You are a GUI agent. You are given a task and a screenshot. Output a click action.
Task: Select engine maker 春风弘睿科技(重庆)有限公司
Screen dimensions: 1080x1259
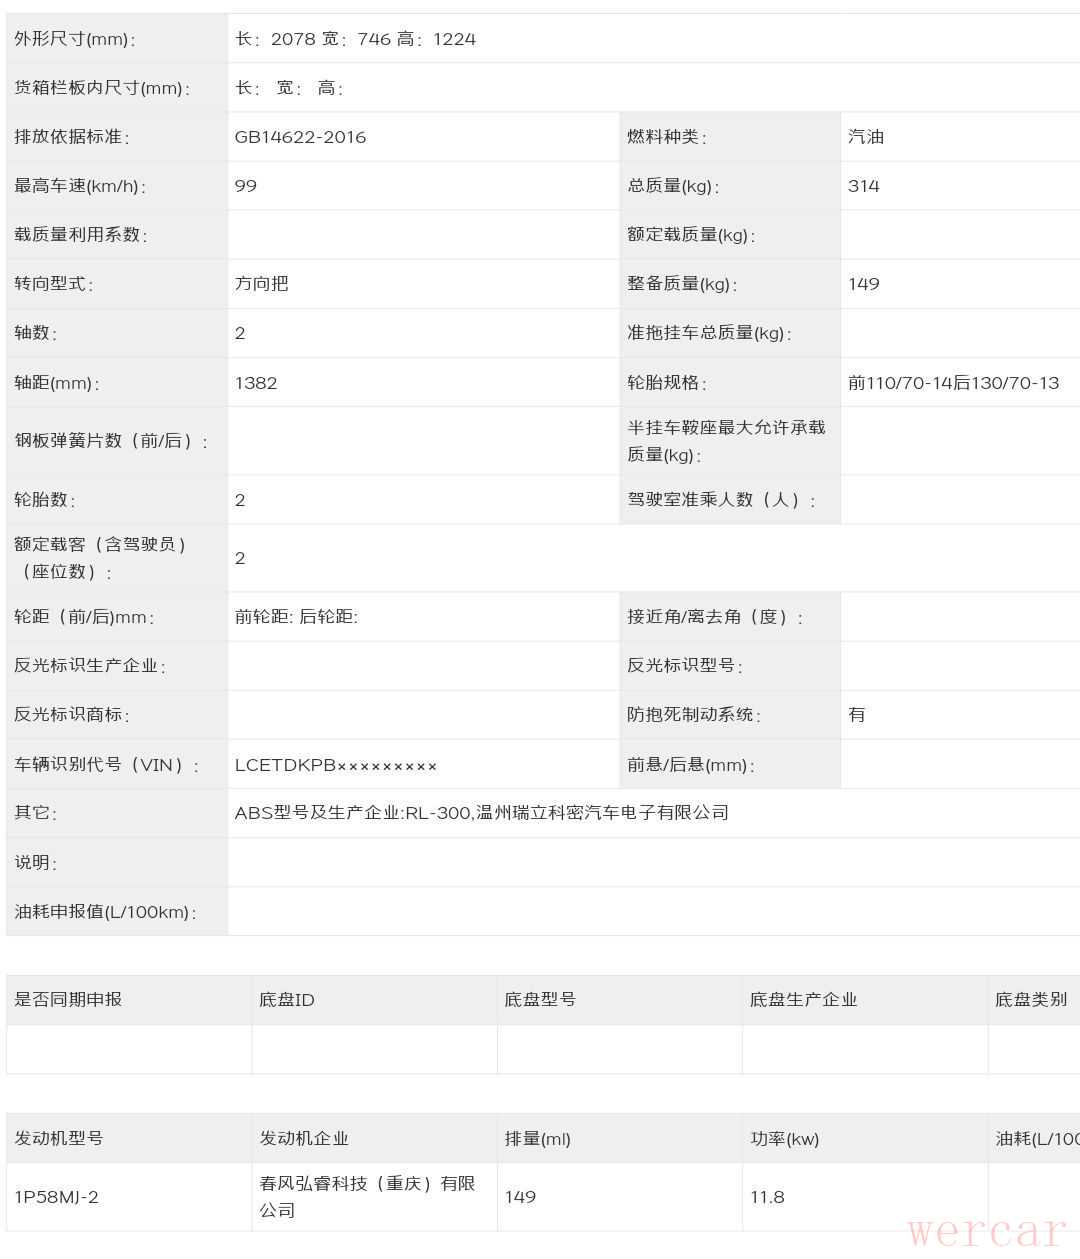(x=367, y=1197)
